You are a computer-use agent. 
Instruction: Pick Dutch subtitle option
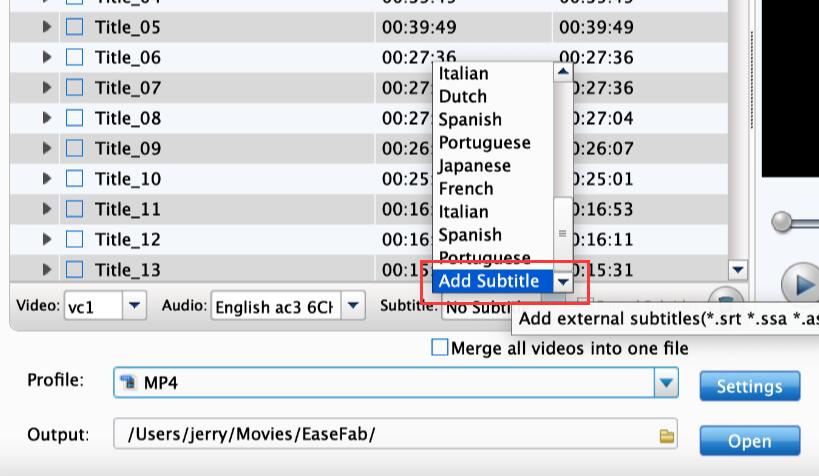(x=462, y=97)
